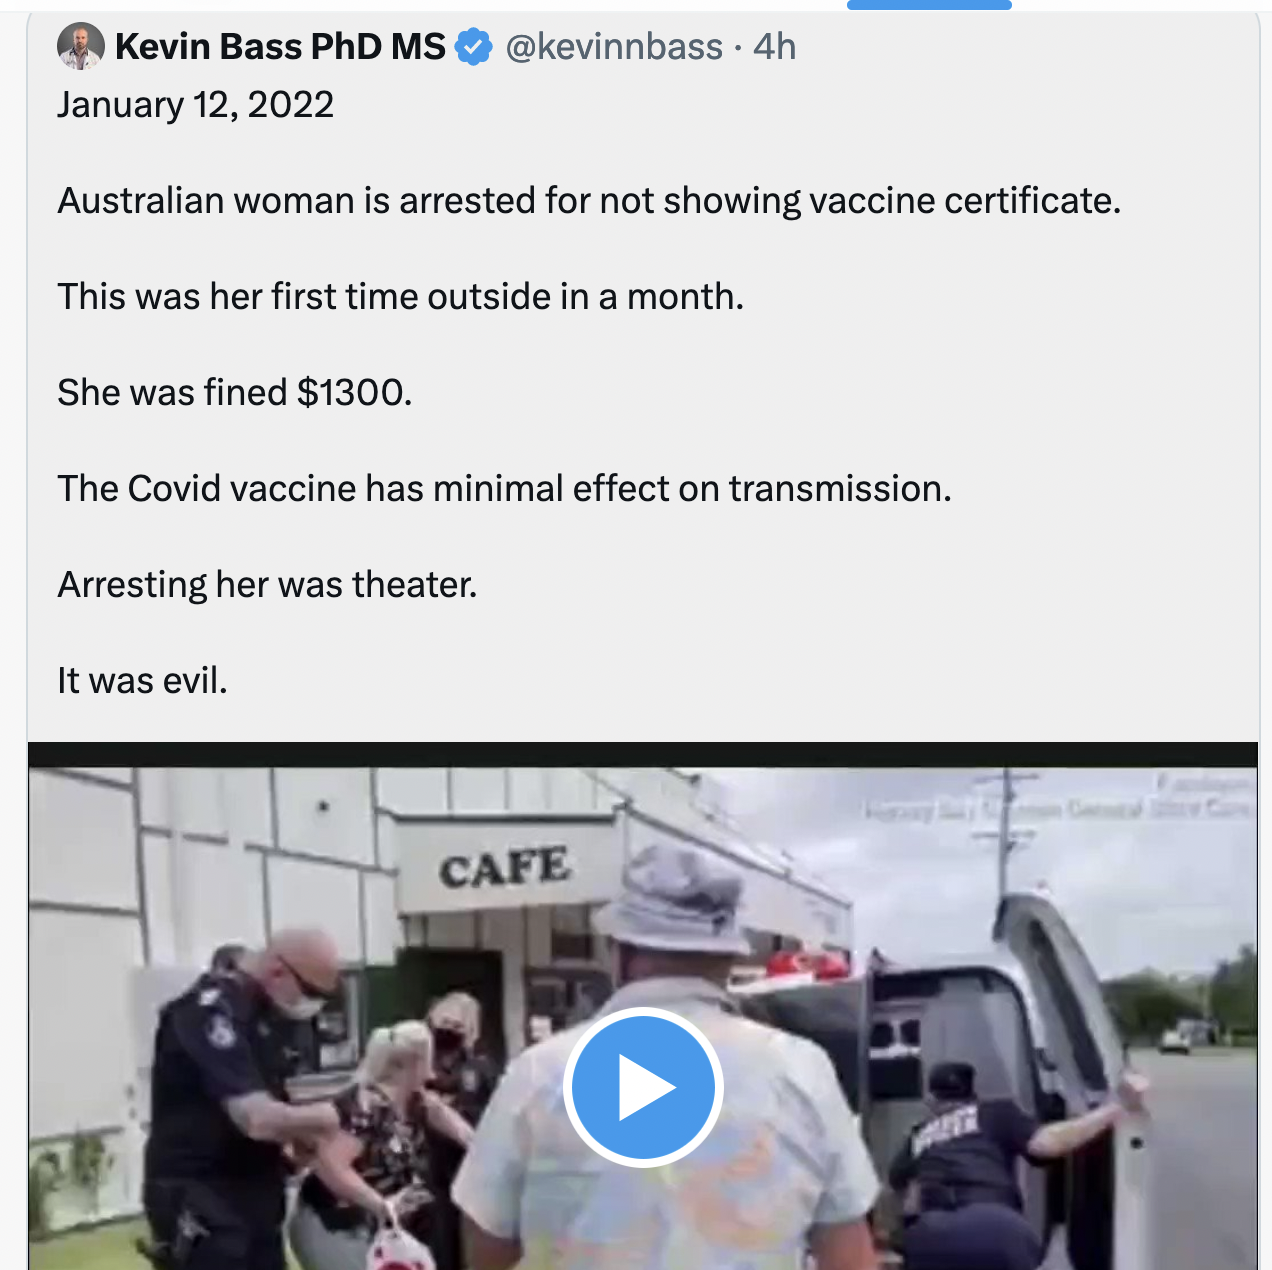Open the Kevin Bass PhD MS profile name
The width and height of the screenshot is (1272, 1270).
click(280, 47)
